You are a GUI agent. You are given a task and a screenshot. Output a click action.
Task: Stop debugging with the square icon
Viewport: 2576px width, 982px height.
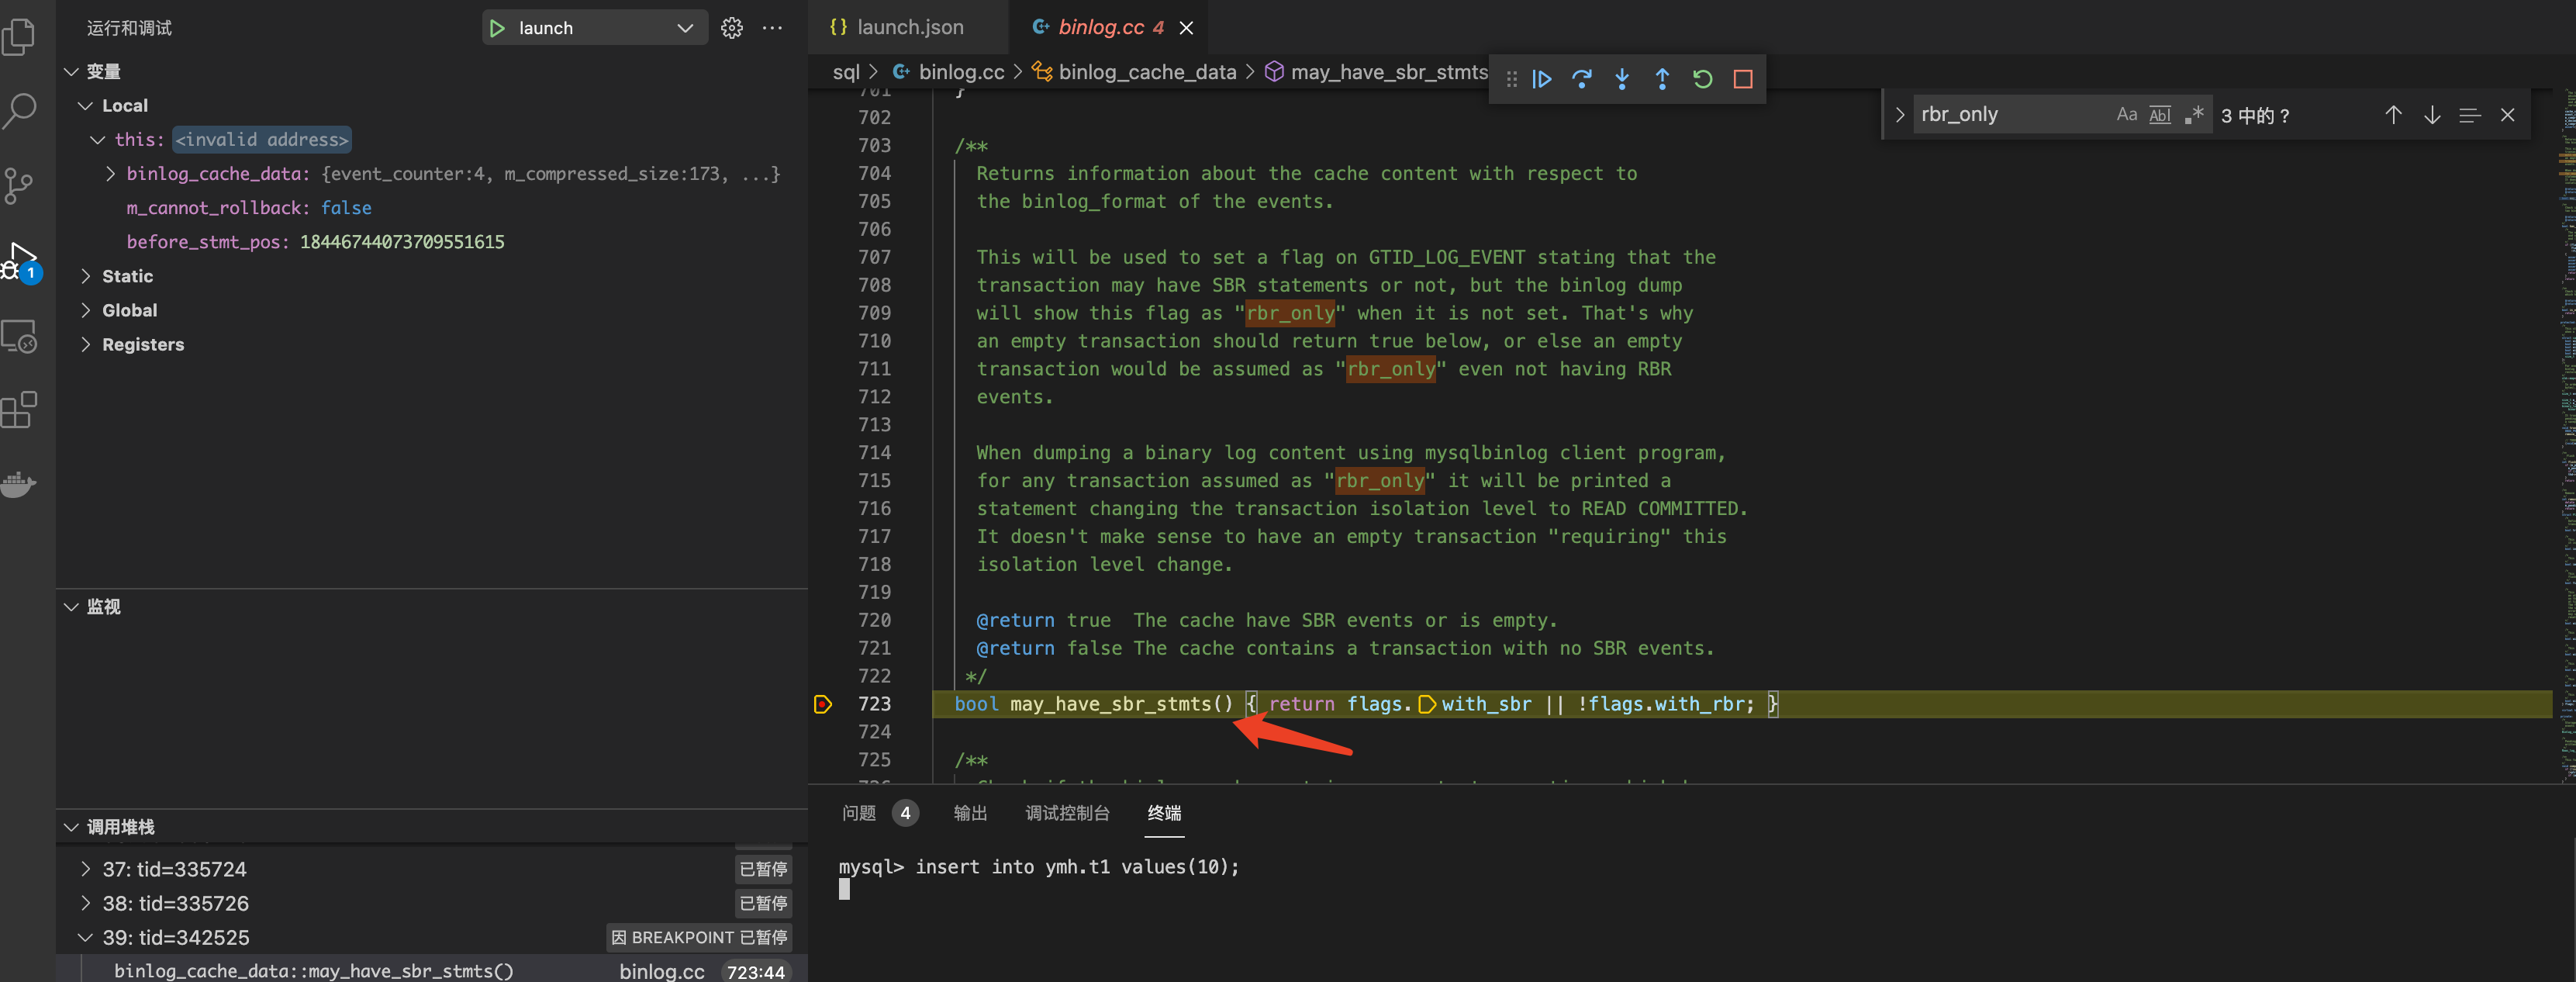(1742, 79)
